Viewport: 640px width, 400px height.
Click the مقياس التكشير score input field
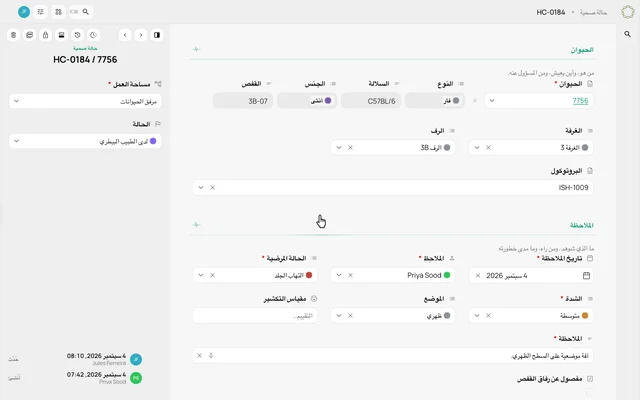255,316
